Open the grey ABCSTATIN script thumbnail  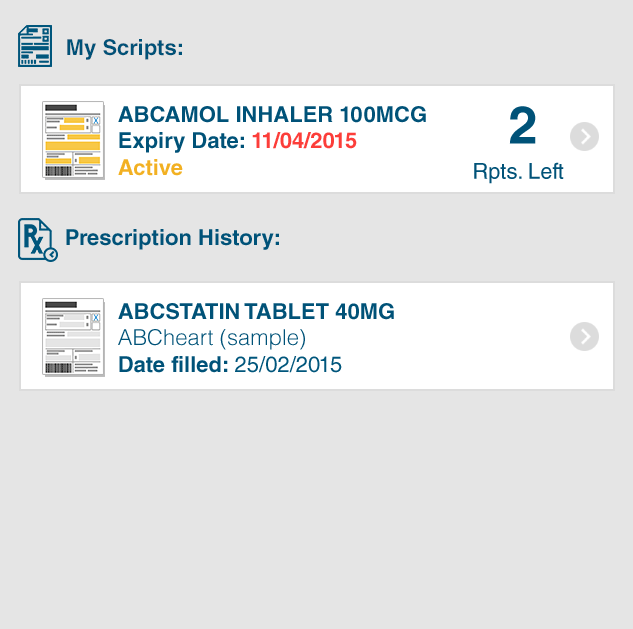pyautogui.click(x=73, y=337)
